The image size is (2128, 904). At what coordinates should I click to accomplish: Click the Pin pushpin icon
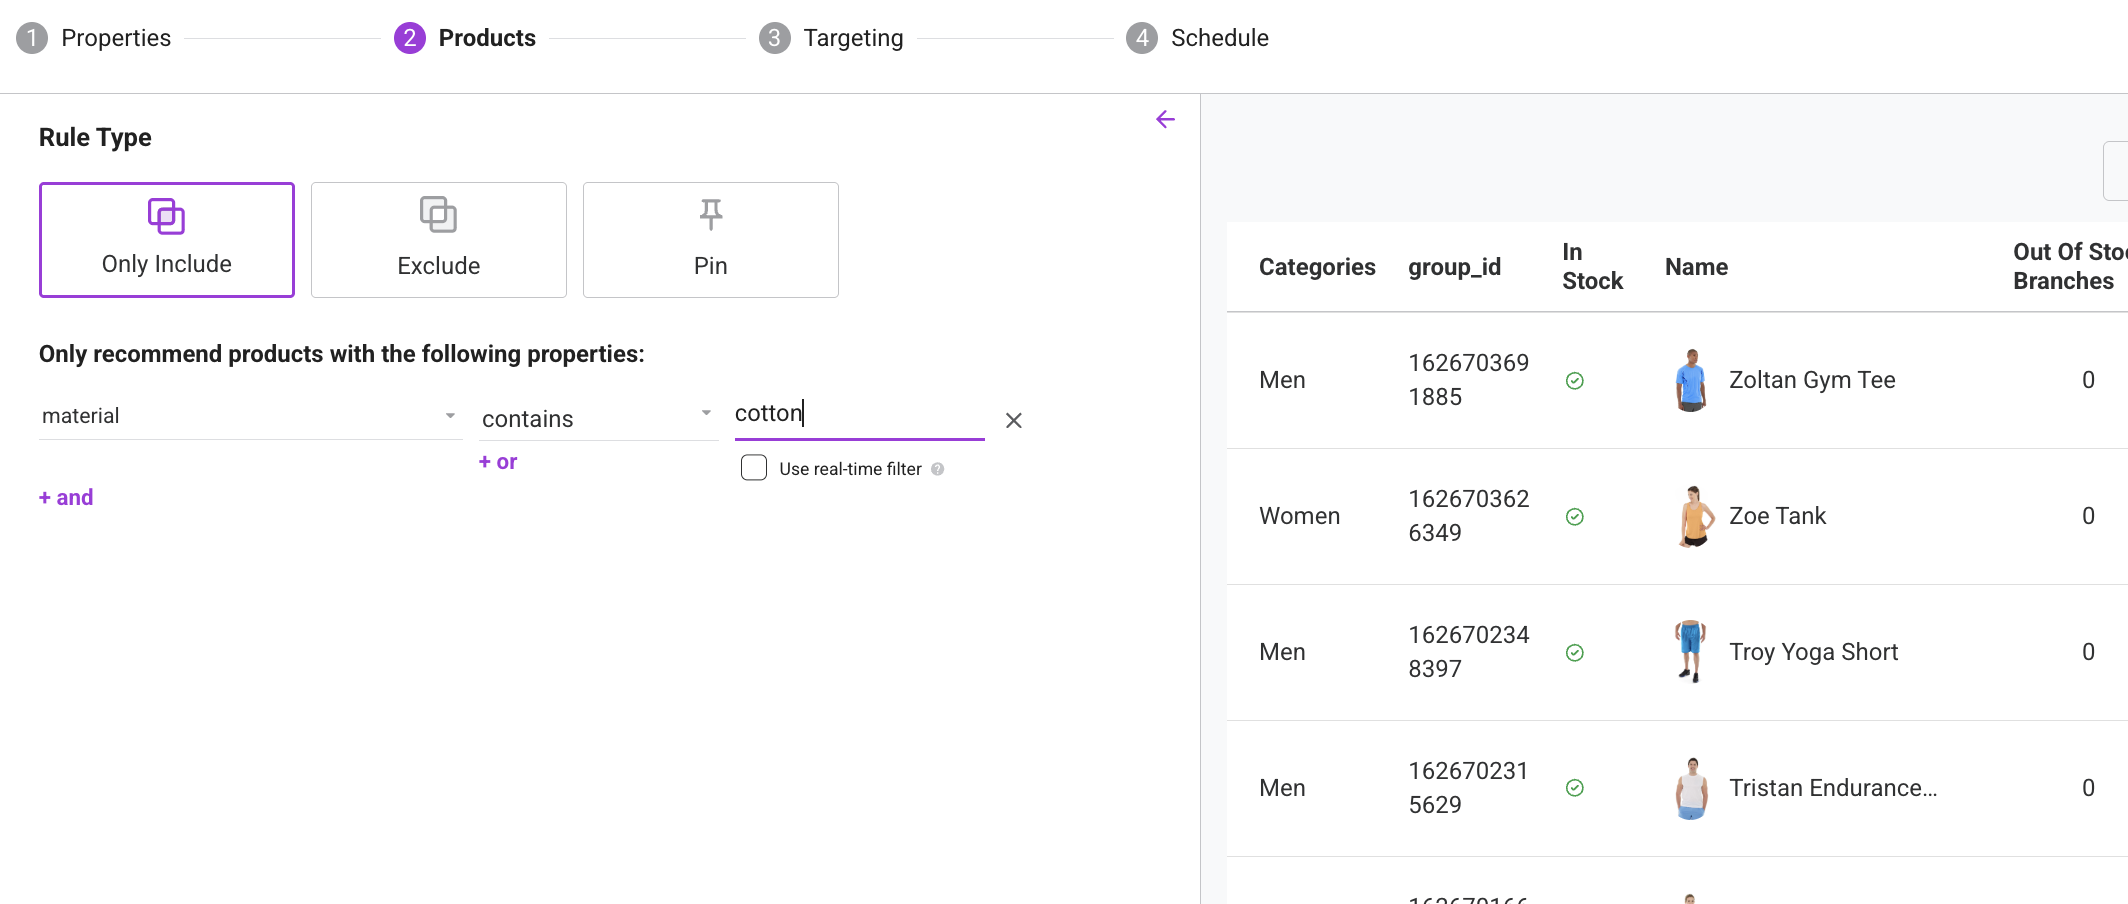711,214
